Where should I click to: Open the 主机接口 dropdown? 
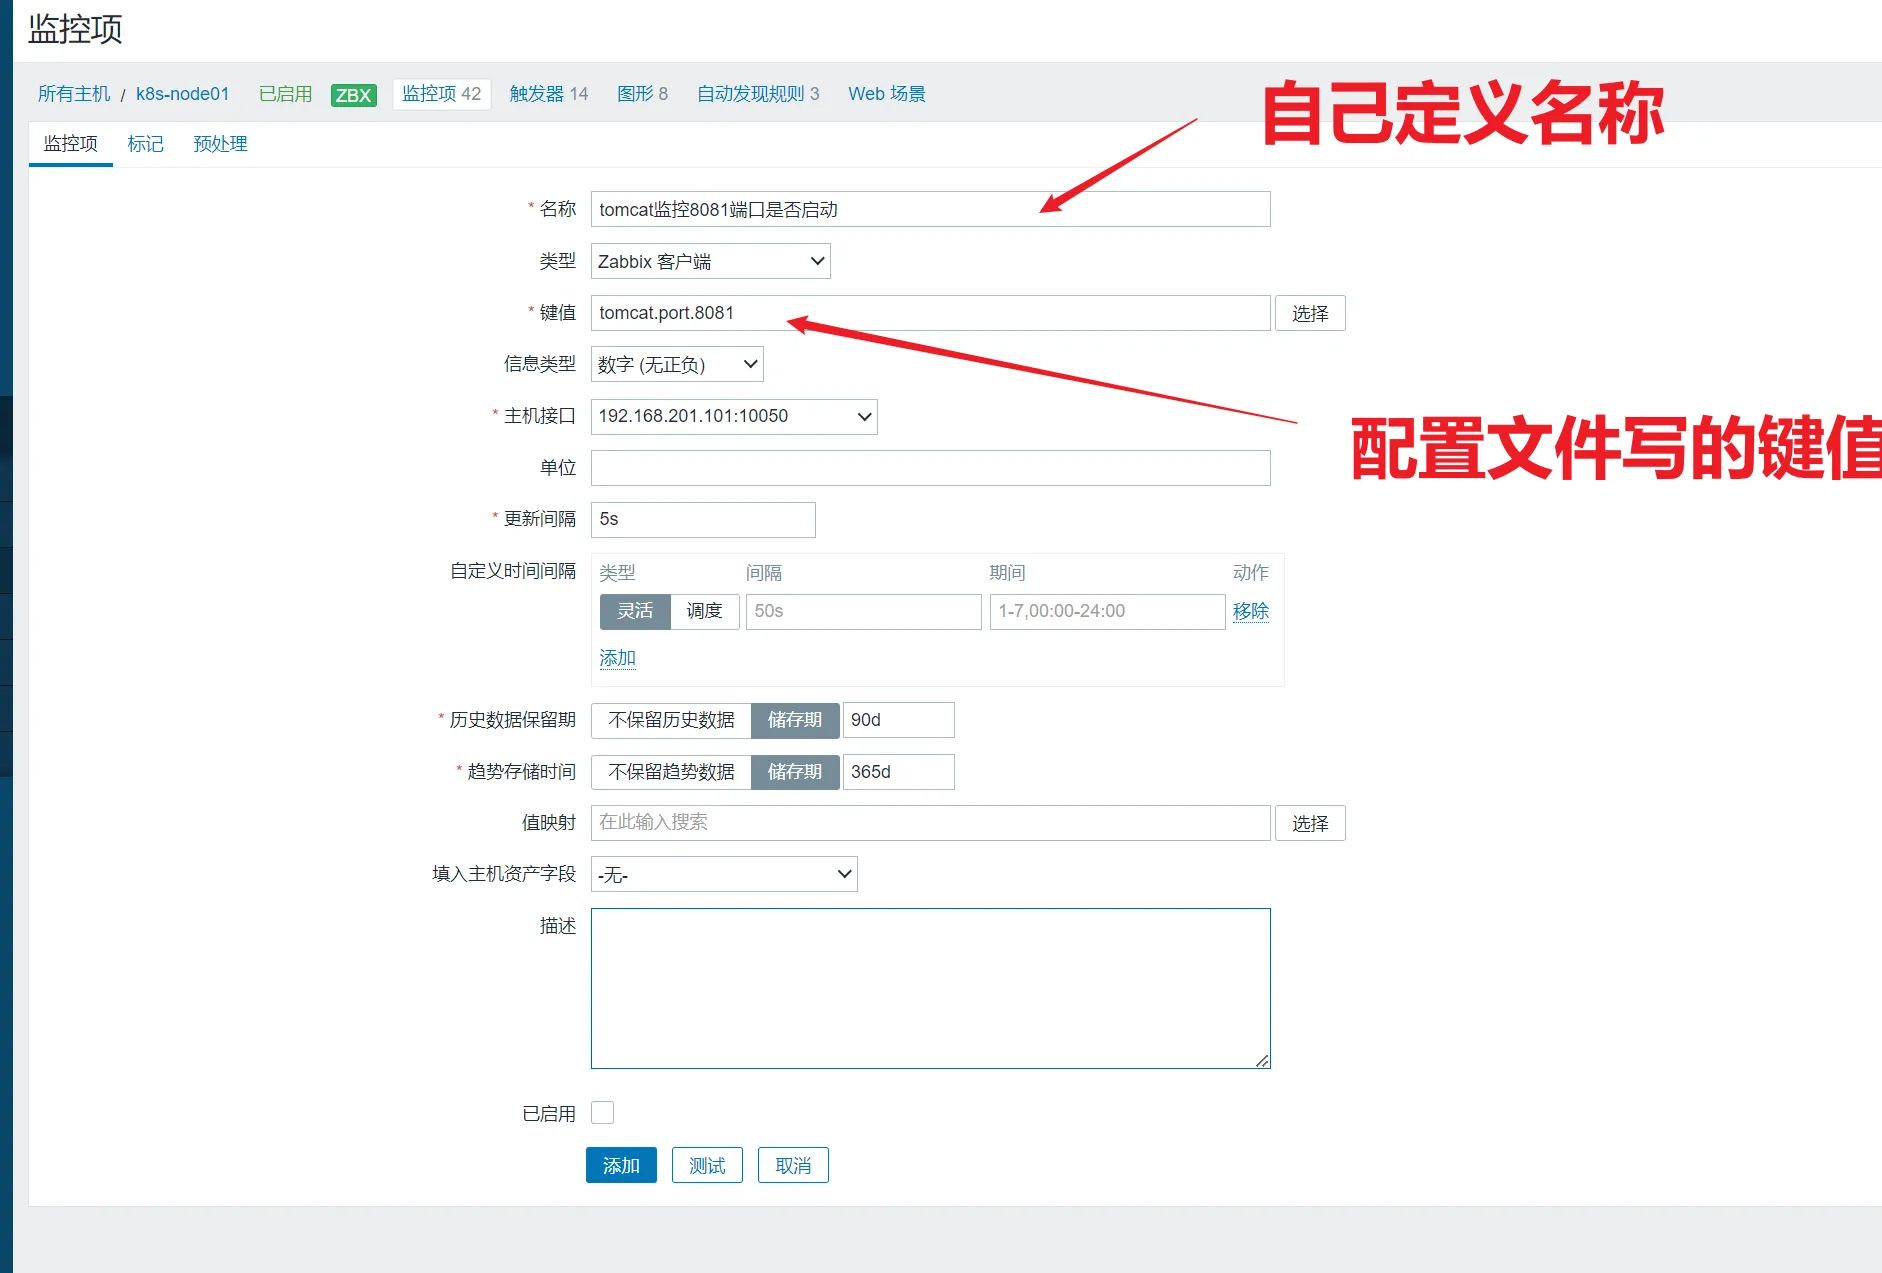733,417
